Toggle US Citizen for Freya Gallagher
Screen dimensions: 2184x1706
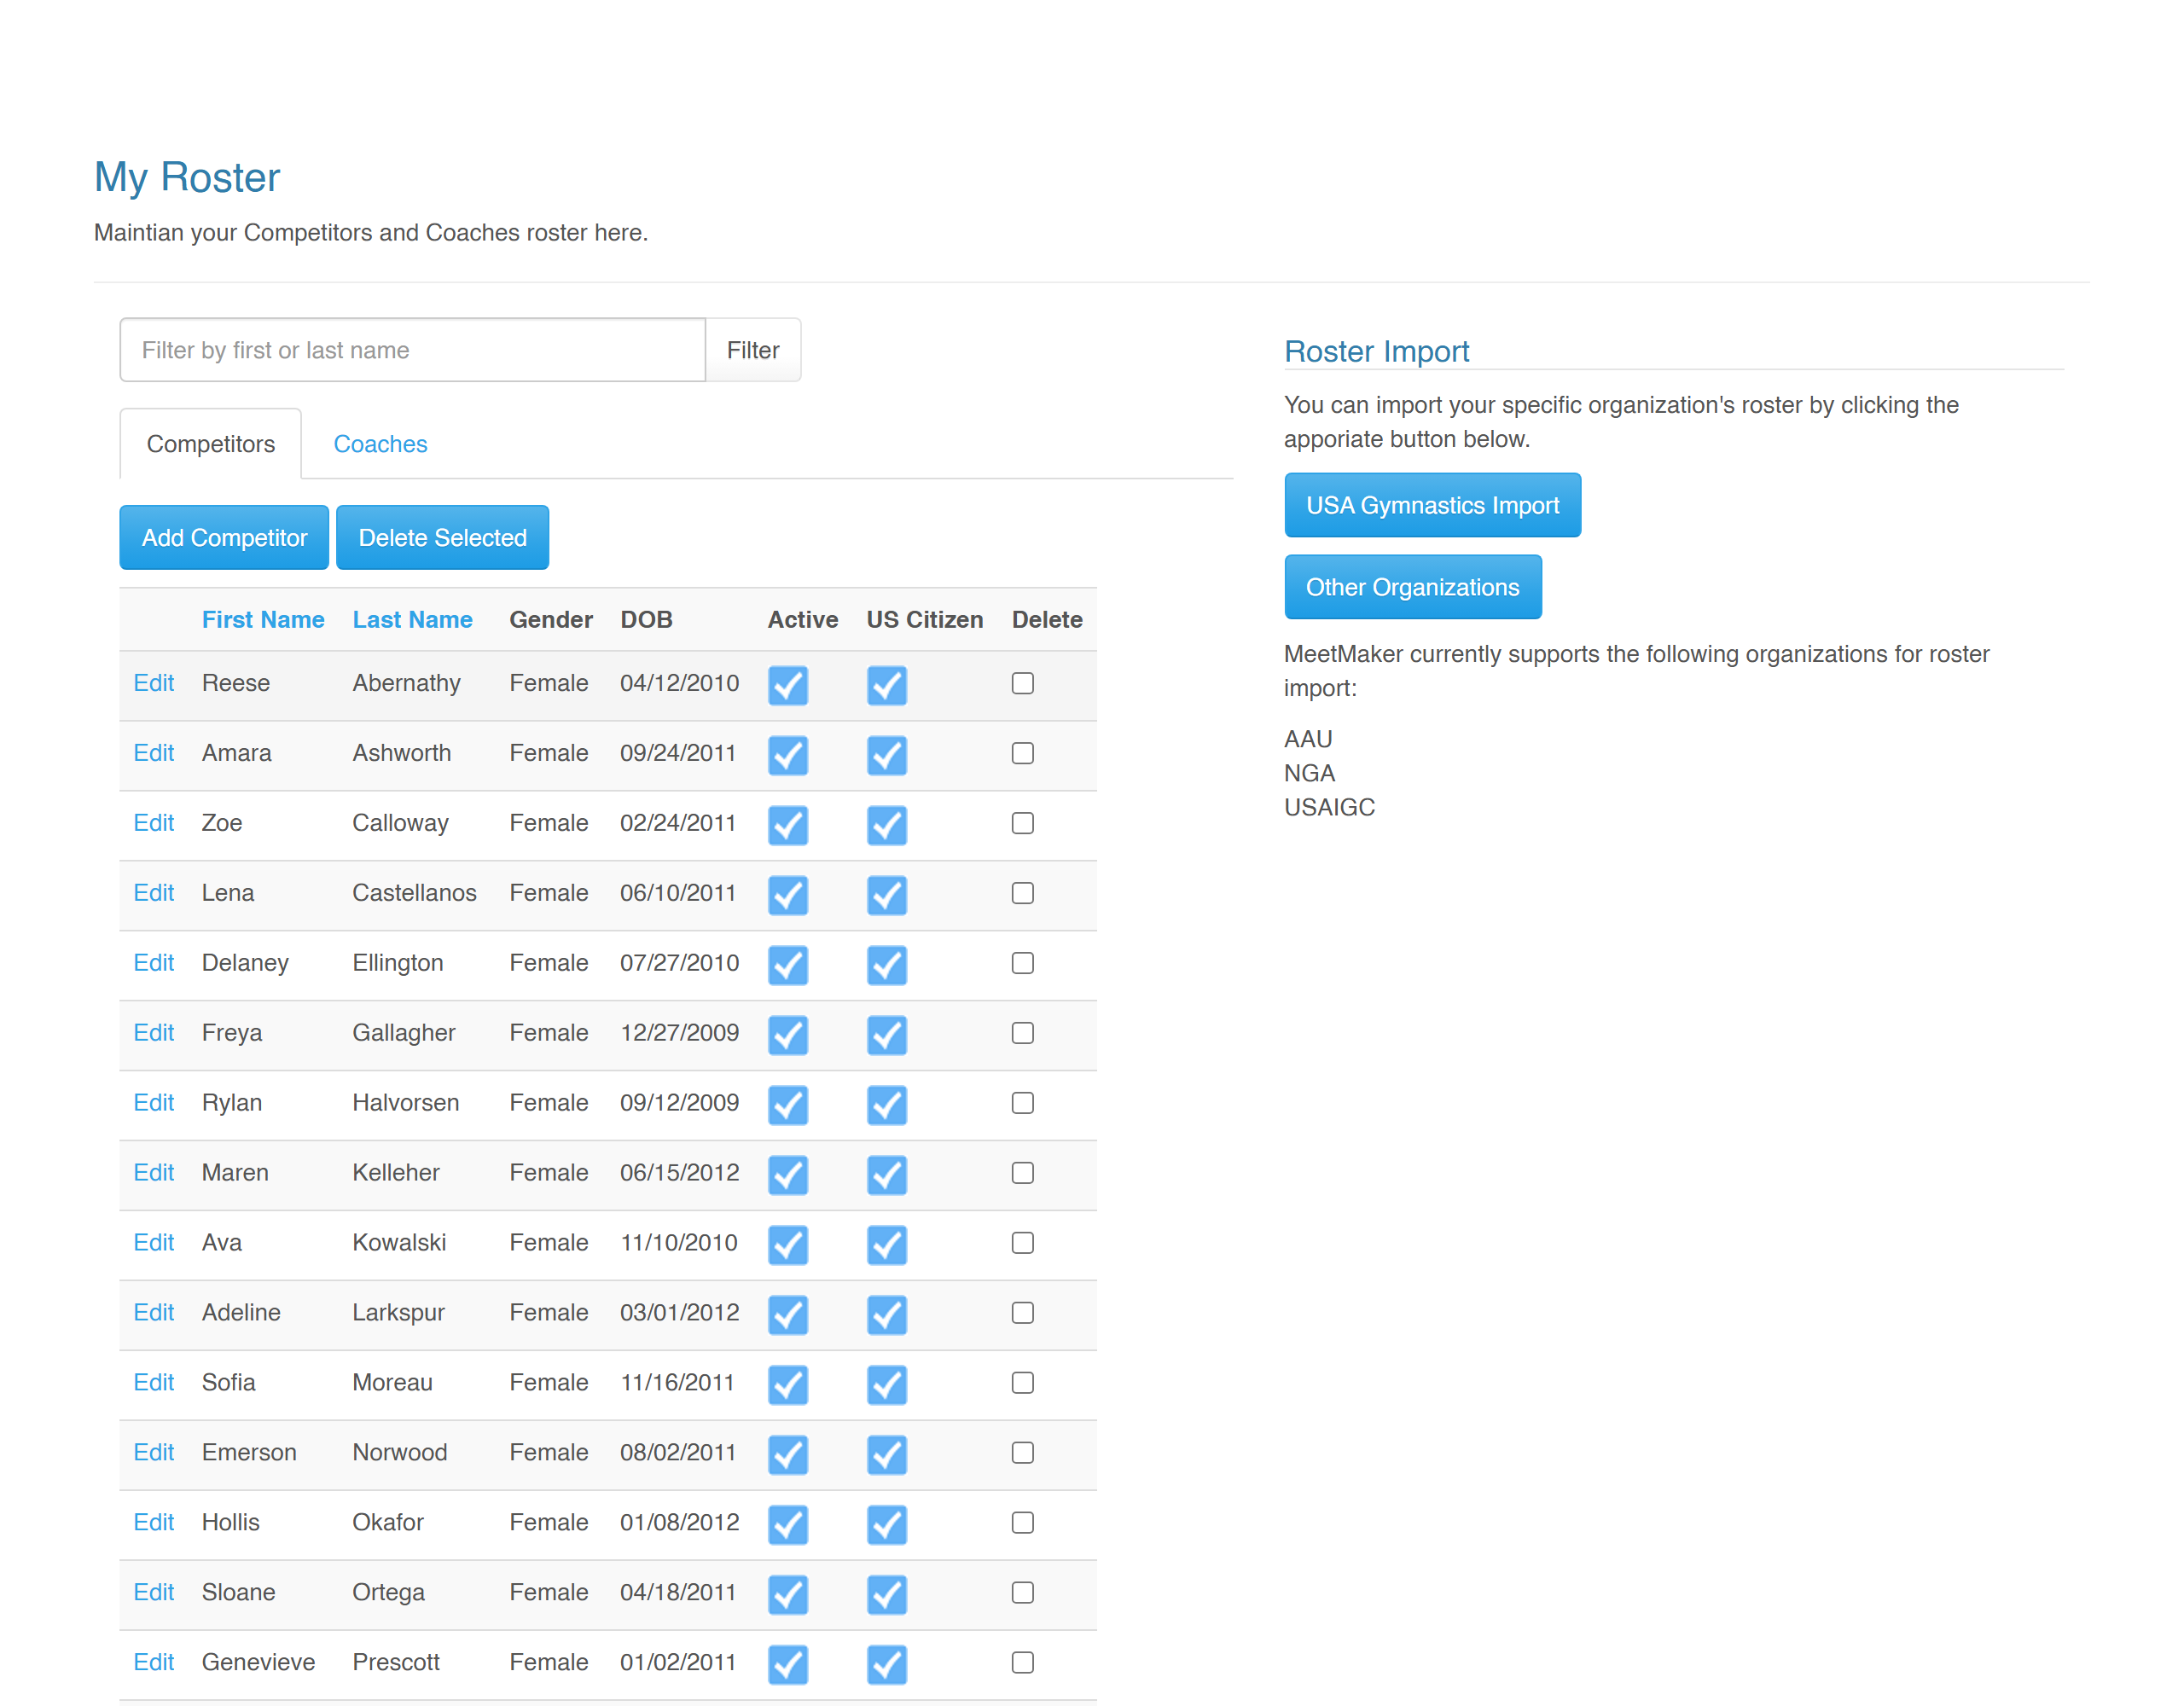(x=887, y=1035)
